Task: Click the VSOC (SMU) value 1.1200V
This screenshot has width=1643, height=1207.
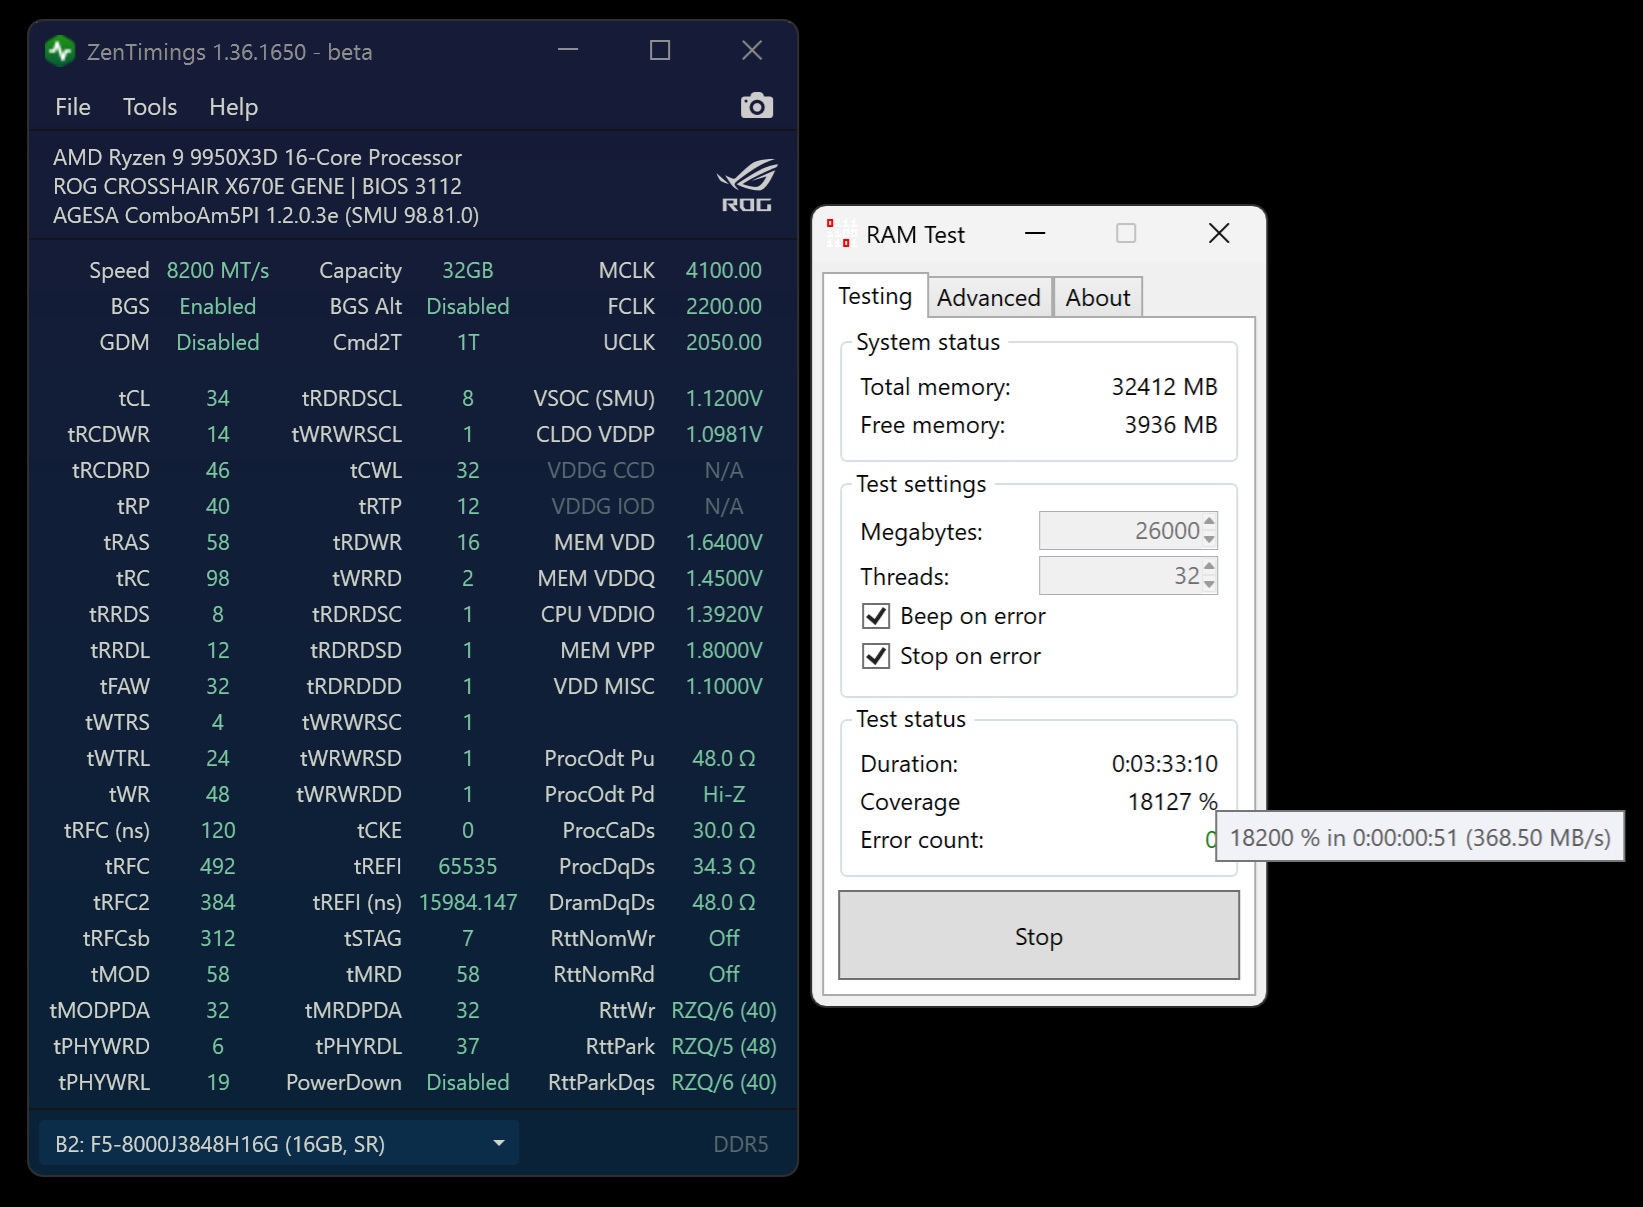Action: pos(724,399)
